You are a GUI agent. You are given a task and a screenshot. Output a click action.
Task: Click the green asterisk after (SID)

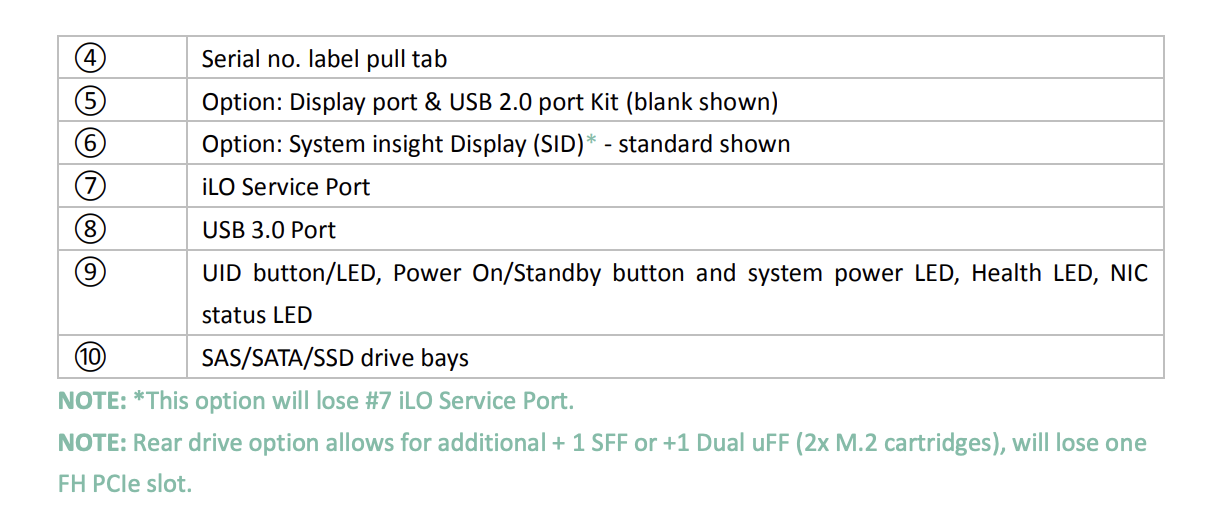tap(590, 143)
